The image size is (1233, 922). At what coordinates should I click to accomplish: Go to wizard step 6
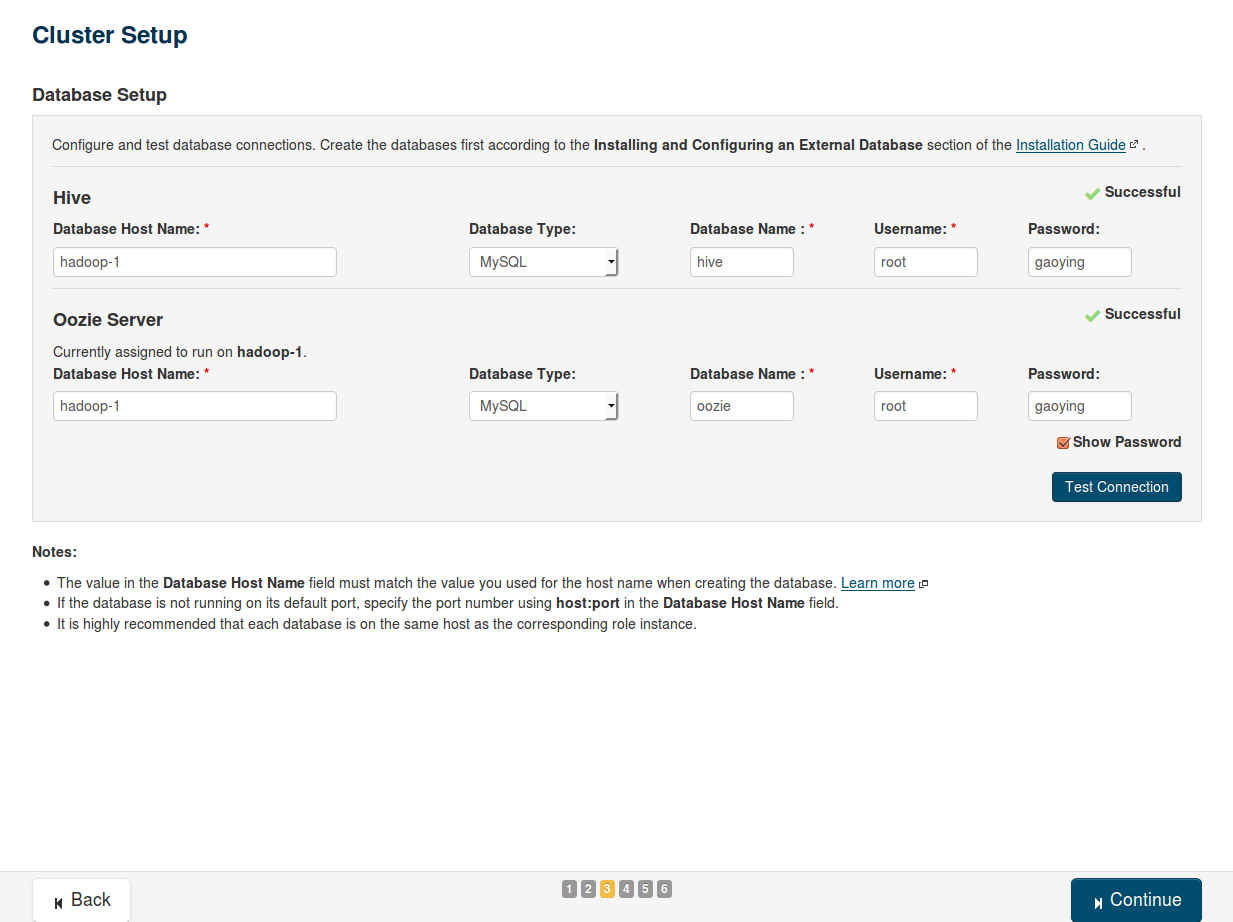(664, 889)
